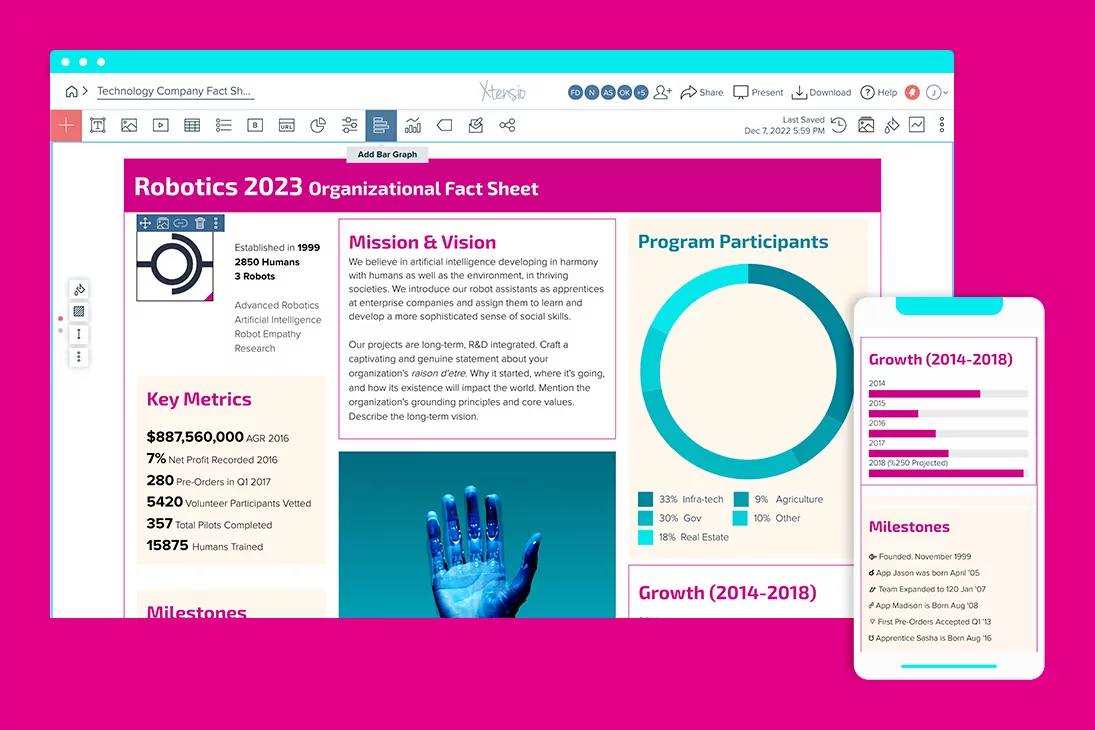Open the style paint bucket in left sidebar

[x=79, y=288]
